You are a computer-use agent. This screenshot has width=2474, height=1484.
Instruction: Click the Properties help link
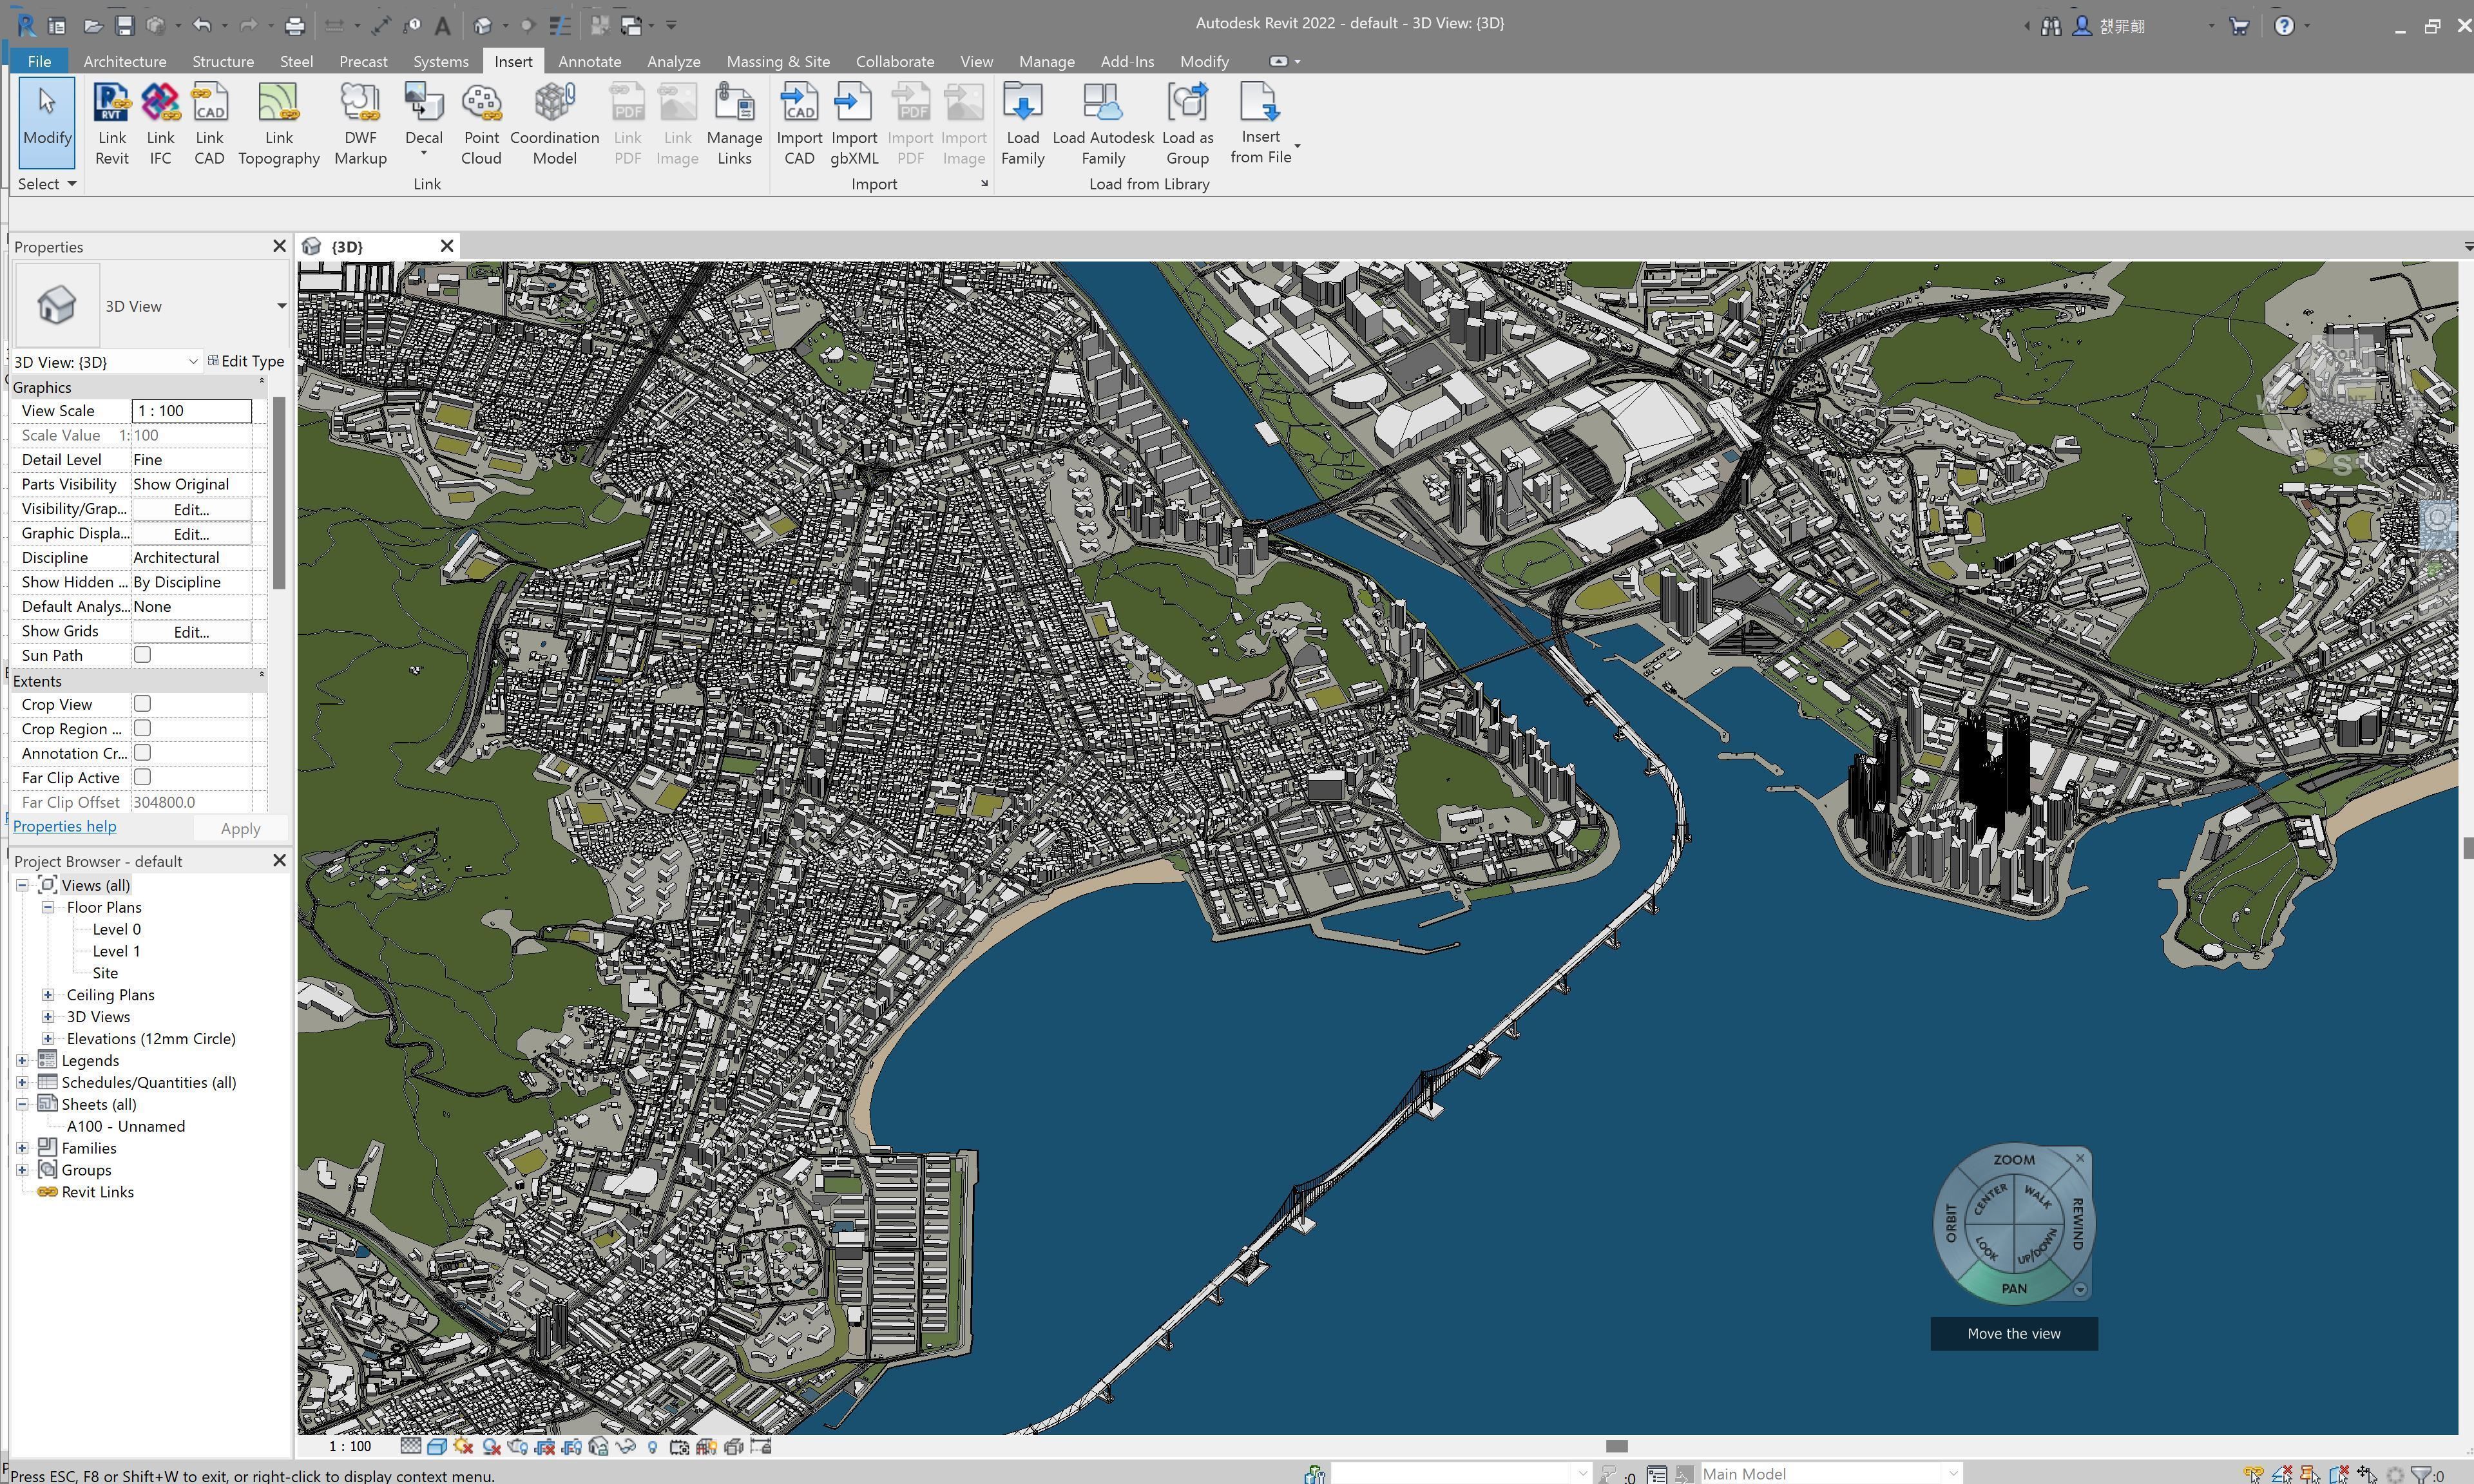click(x=64, y=826)
